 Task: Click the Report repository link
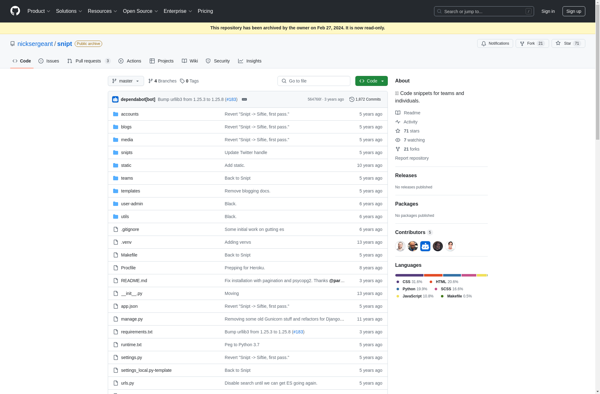click(x=412, y=158)
